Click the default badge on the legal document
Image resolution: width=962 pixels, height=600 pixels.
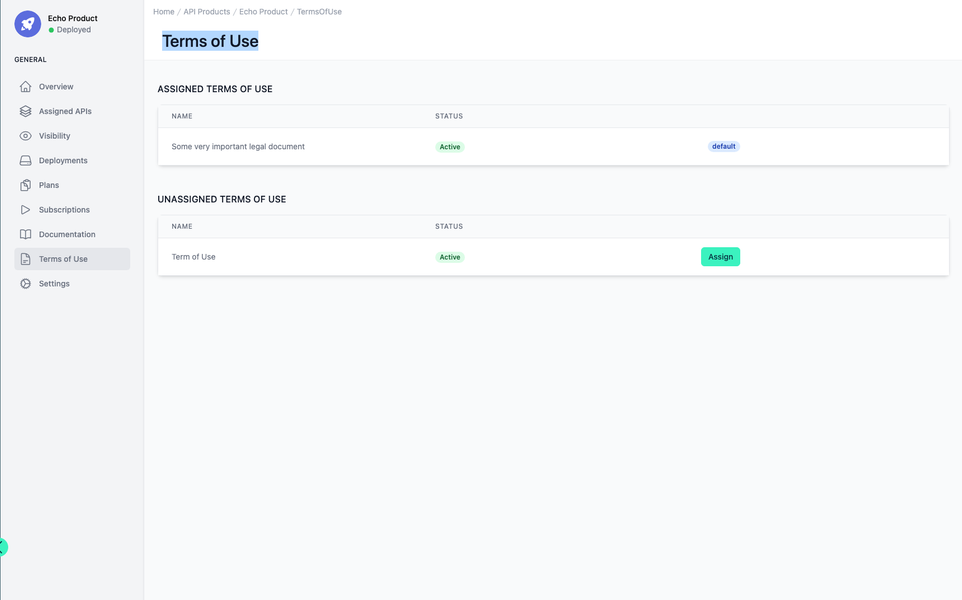pyautogui.click(x=723, y=146)
